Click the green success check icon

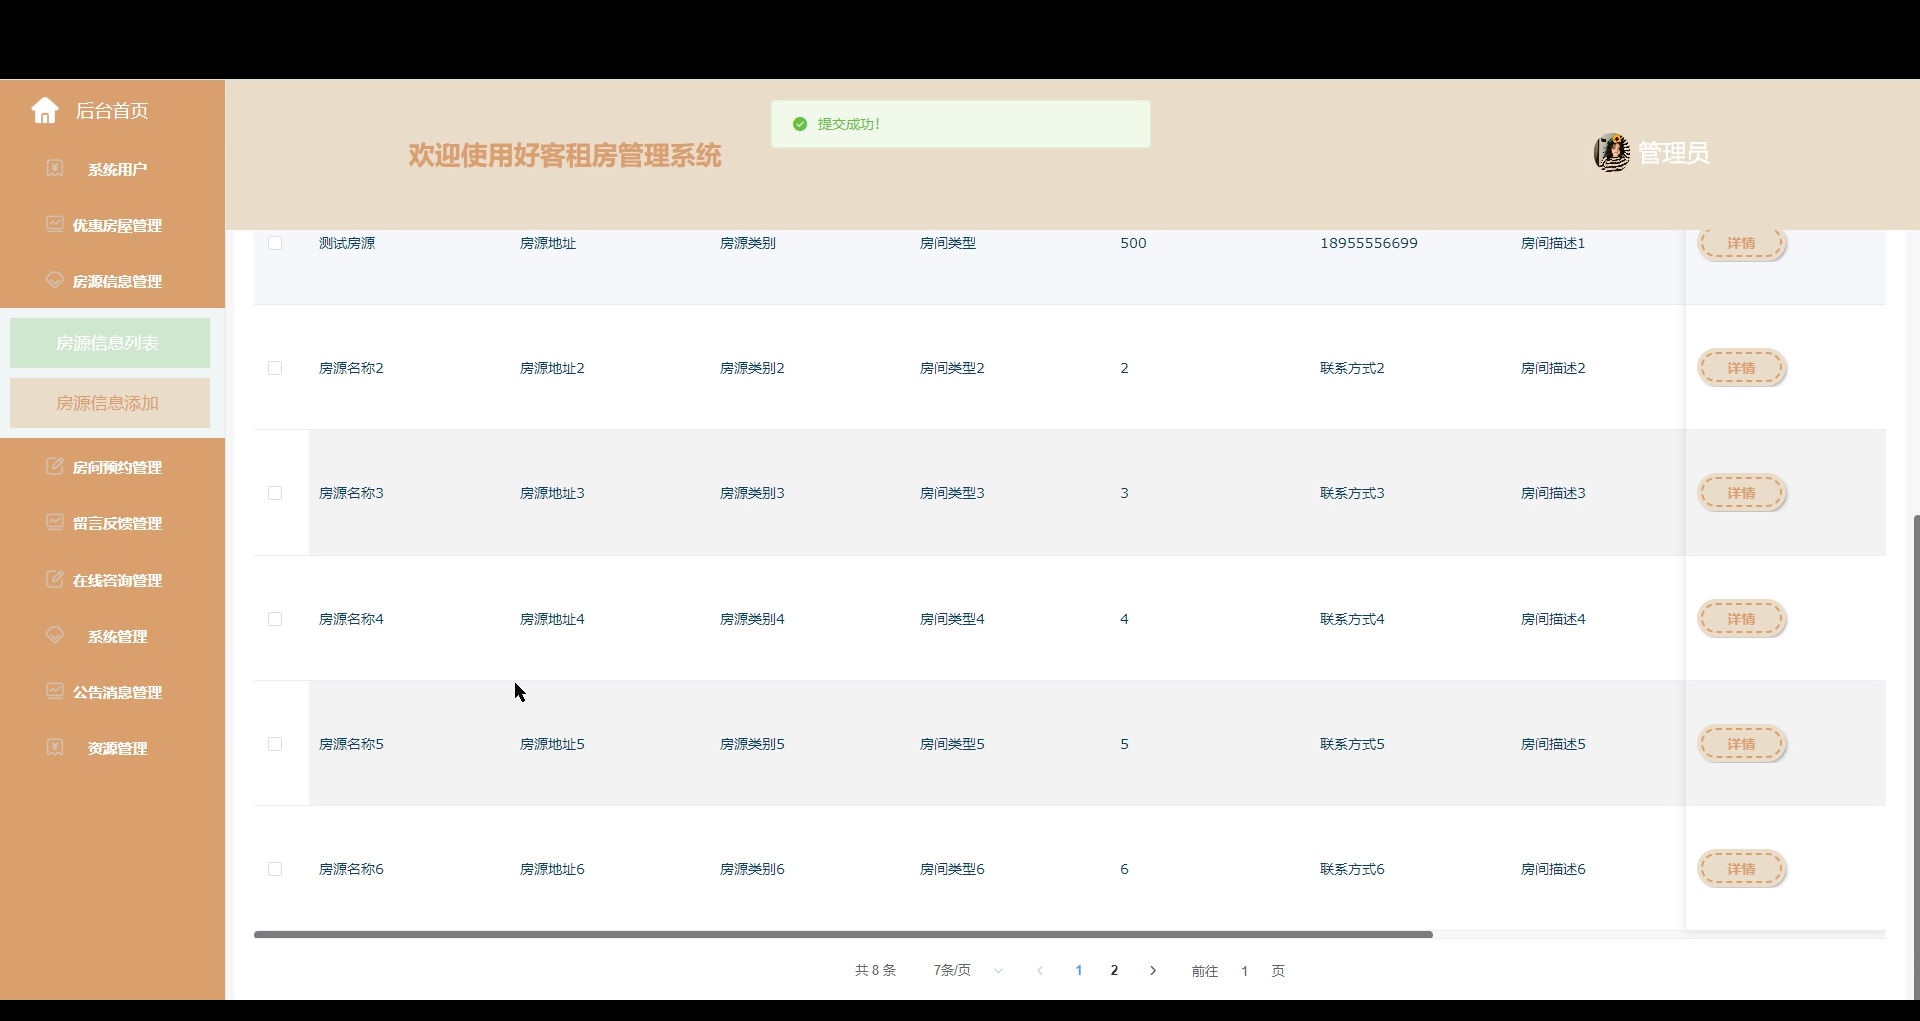[x=800, y=124]
